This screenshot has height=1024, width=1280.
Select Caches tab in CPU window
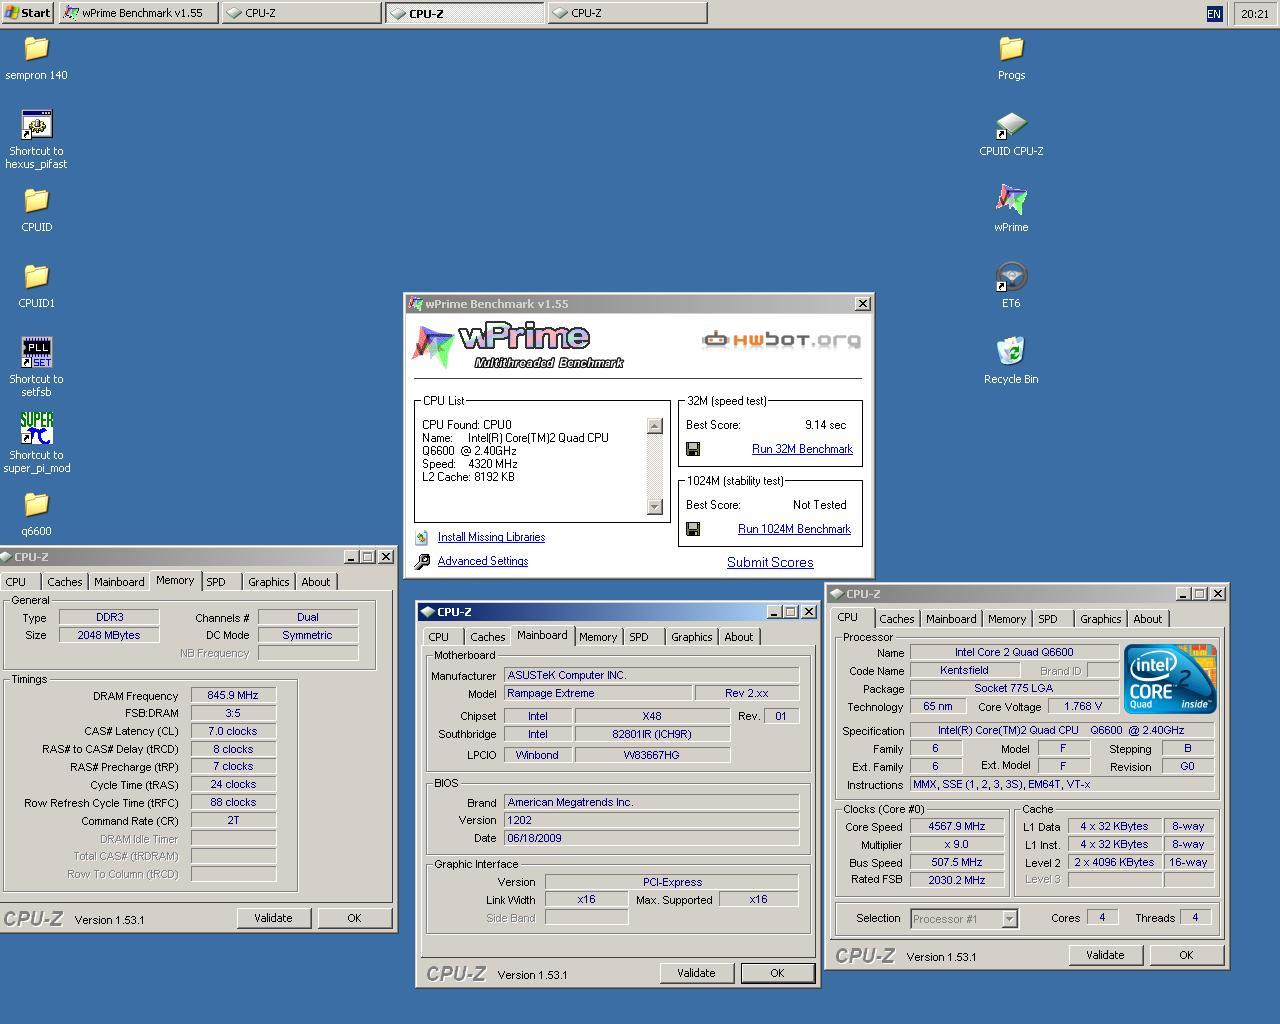point(896,619)
